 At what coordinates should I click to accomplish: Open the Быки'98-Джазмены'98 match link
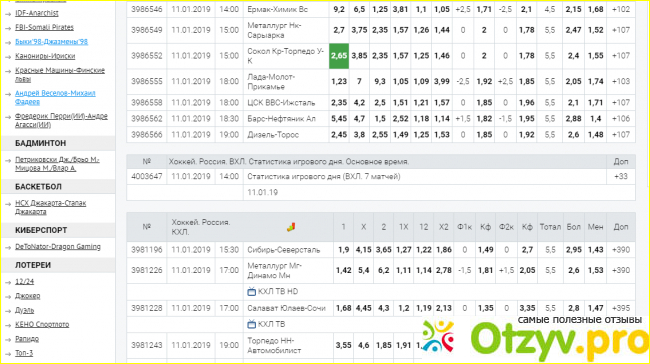(51, 42)
